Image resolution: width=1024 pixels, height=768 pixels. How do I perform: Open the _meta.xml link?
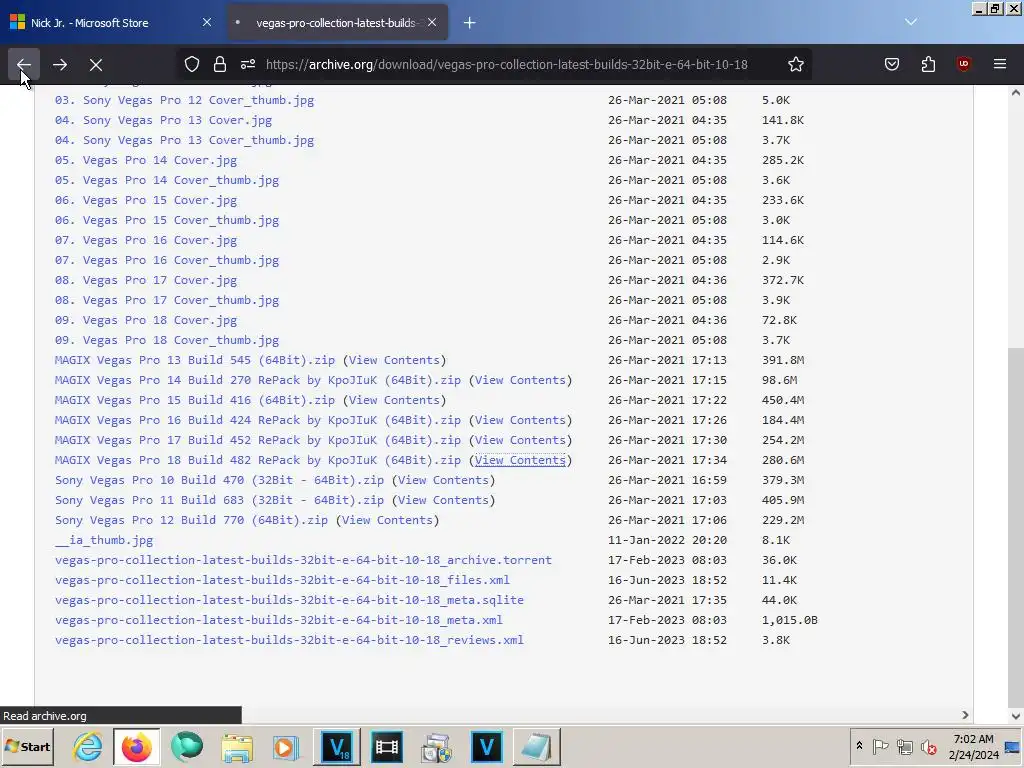(x=278, y=620)
